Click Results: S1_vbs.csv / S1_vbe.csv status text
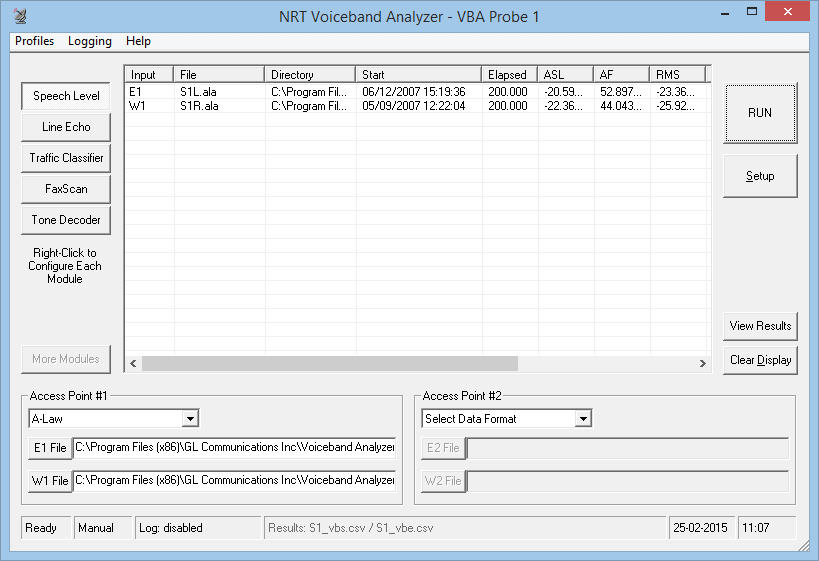The image size is (819, 561). 350,528
